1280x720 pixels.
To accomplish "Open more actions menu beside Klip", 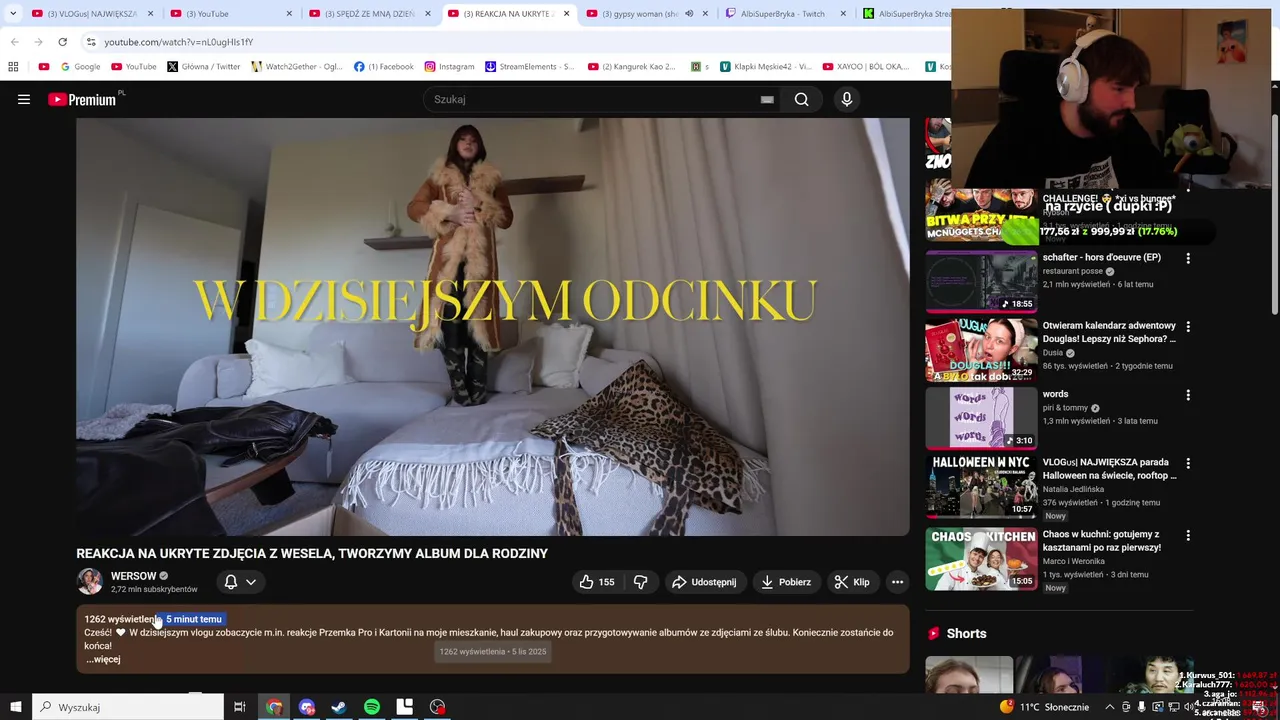I will pos(897,582).
